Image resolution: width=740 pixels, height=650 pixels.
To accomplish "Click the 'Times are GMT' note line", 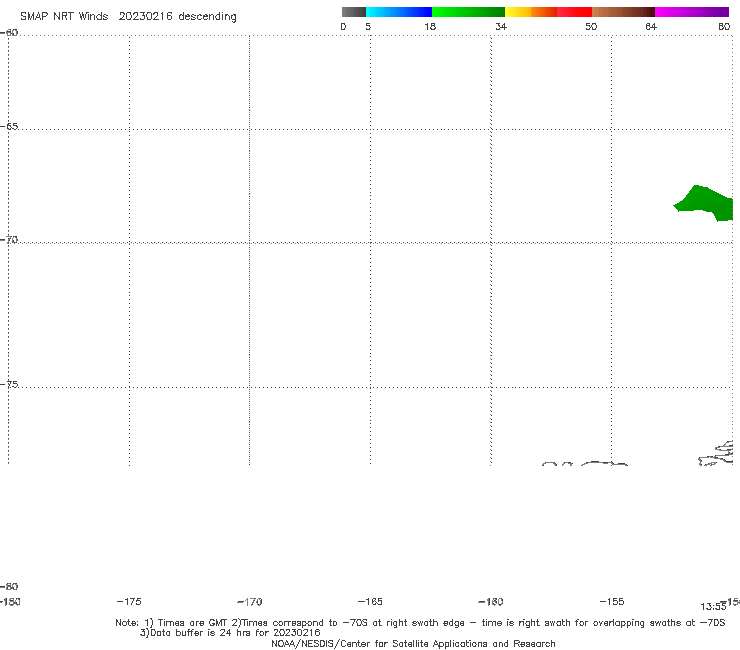I will coord(420,623).
